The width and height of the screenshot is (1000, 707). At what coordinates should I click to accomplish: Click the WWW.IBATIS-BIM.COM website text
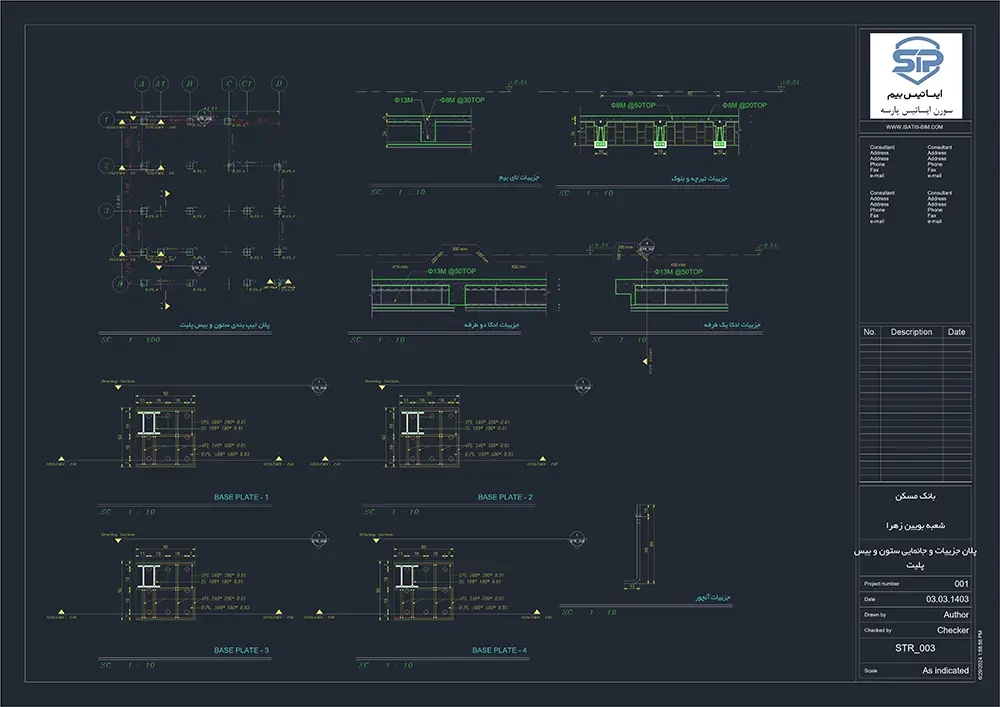[914, 127]
